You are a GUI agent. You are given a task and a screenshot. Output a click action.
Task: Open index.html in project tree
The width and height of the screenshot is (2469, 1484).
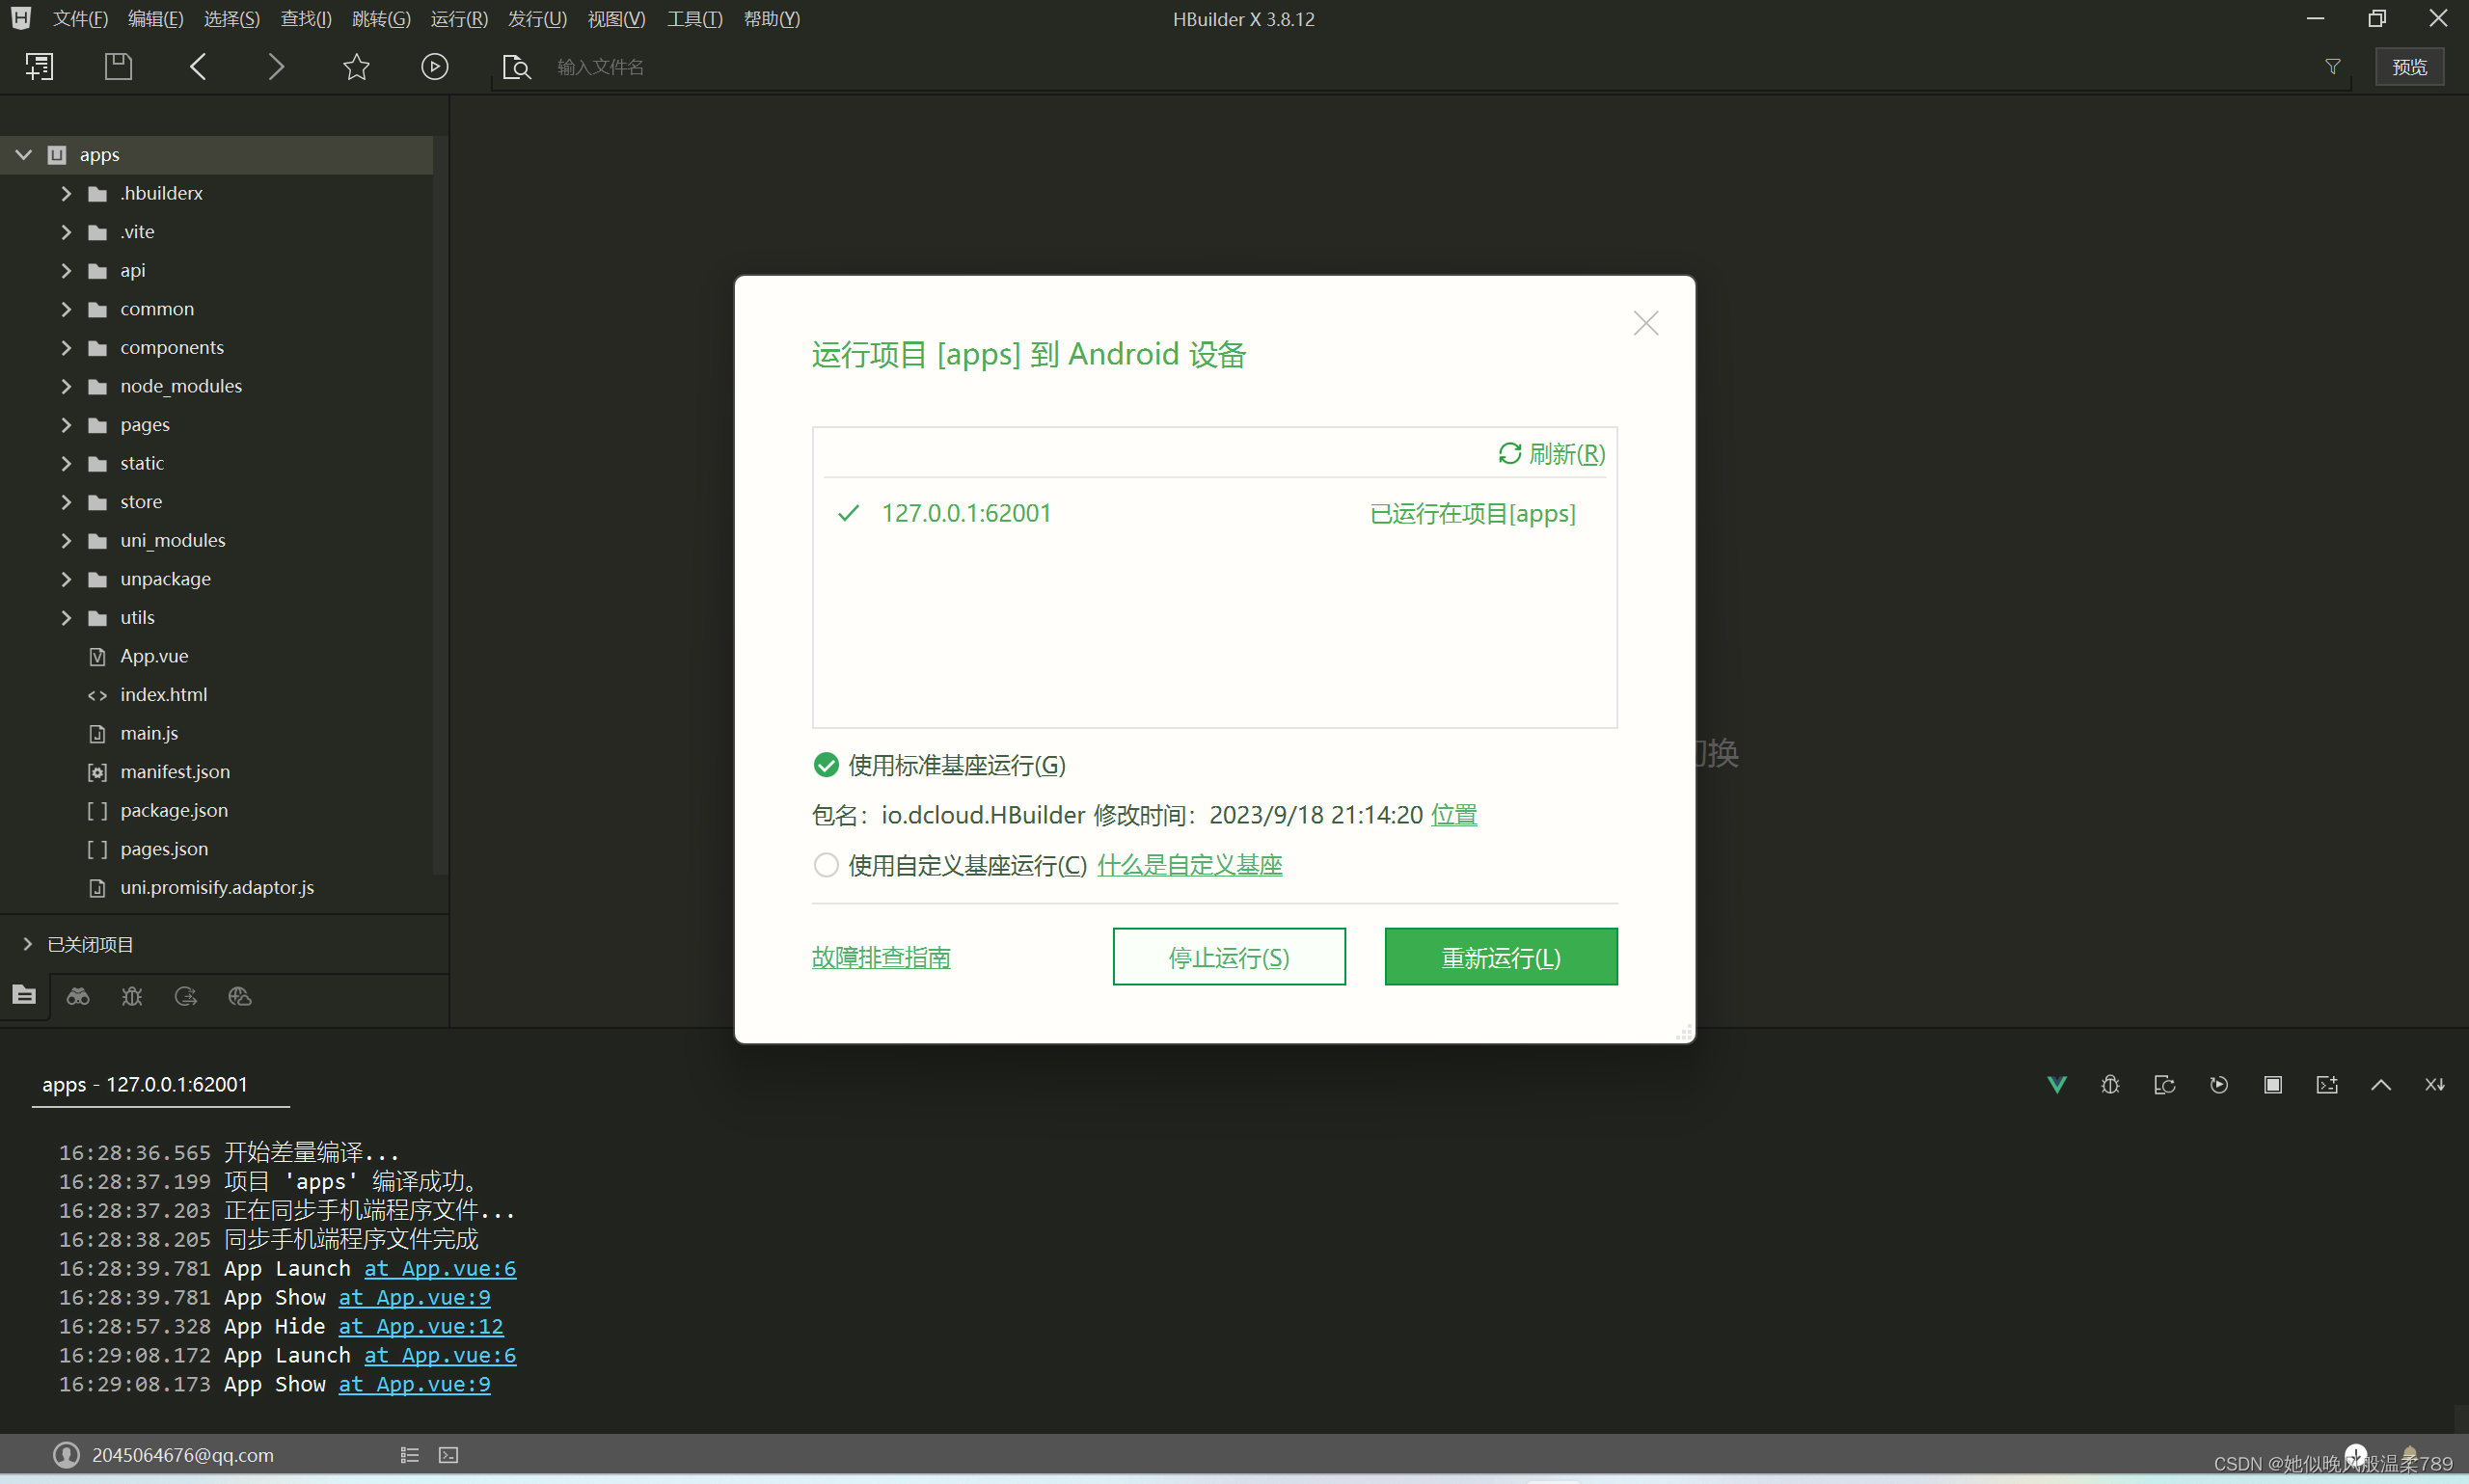[x=164, y=695]
